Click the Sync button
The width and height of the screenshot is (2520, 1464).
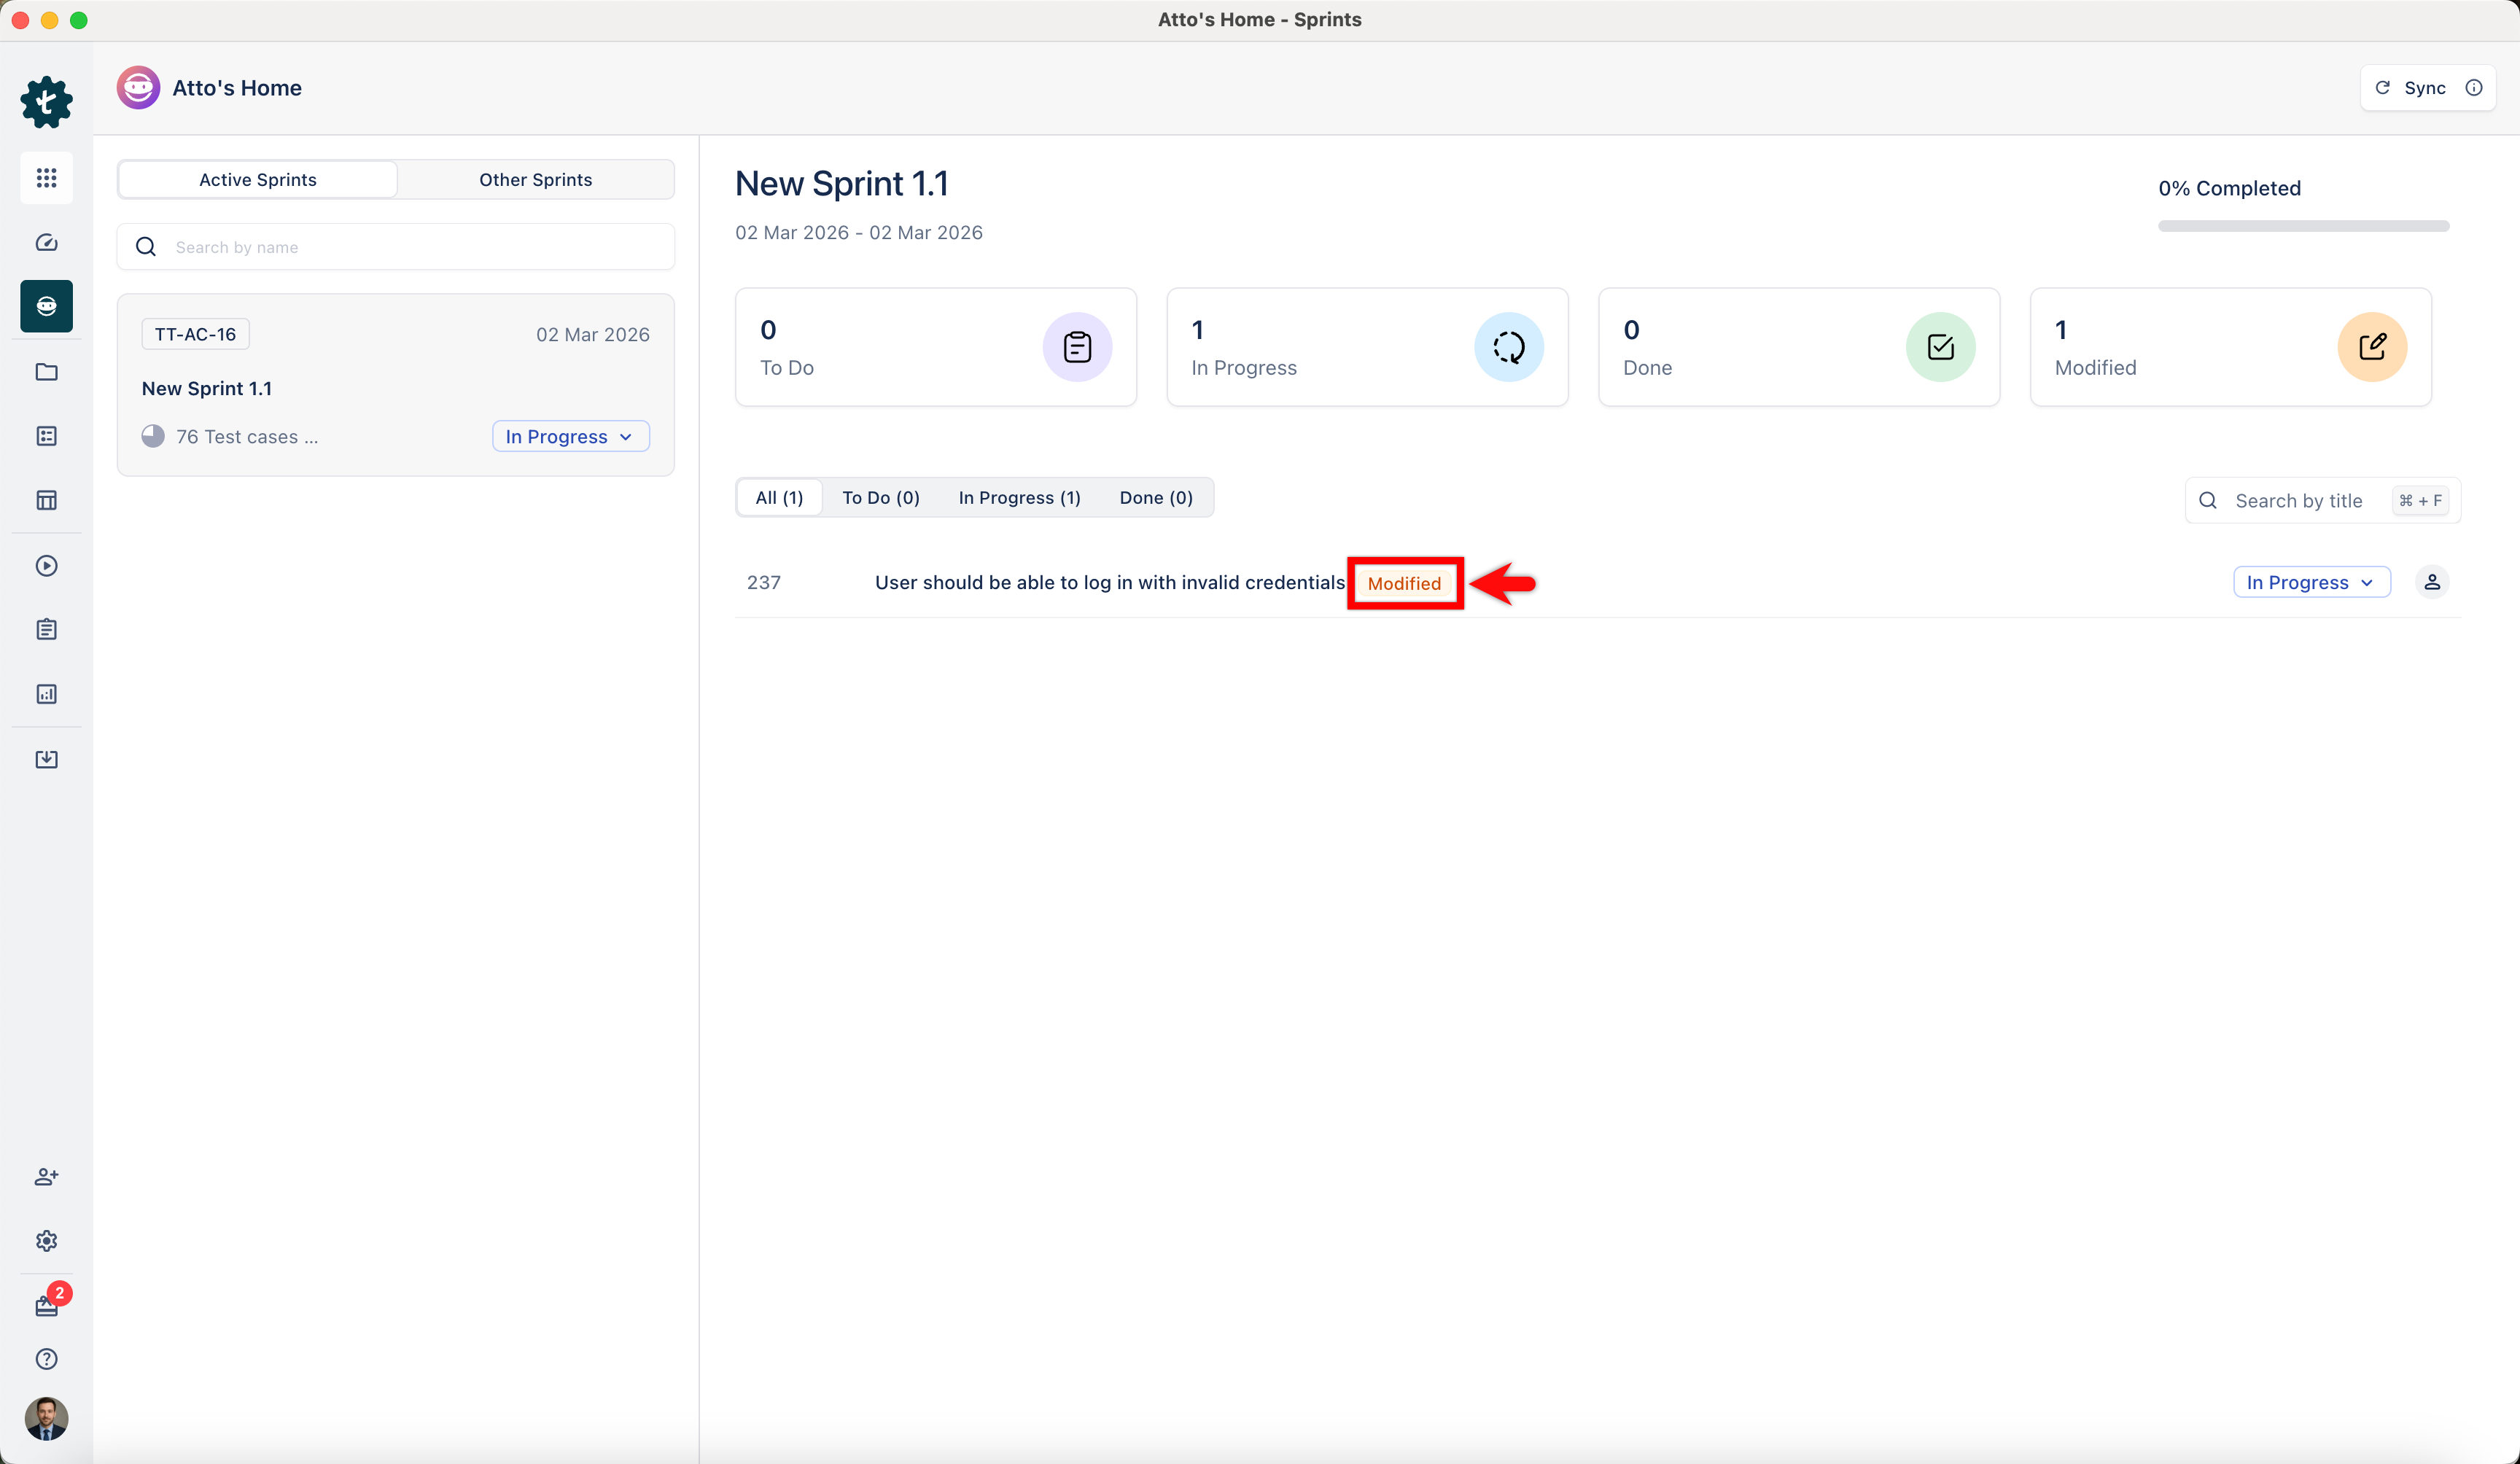click(x=2413, y=88)
